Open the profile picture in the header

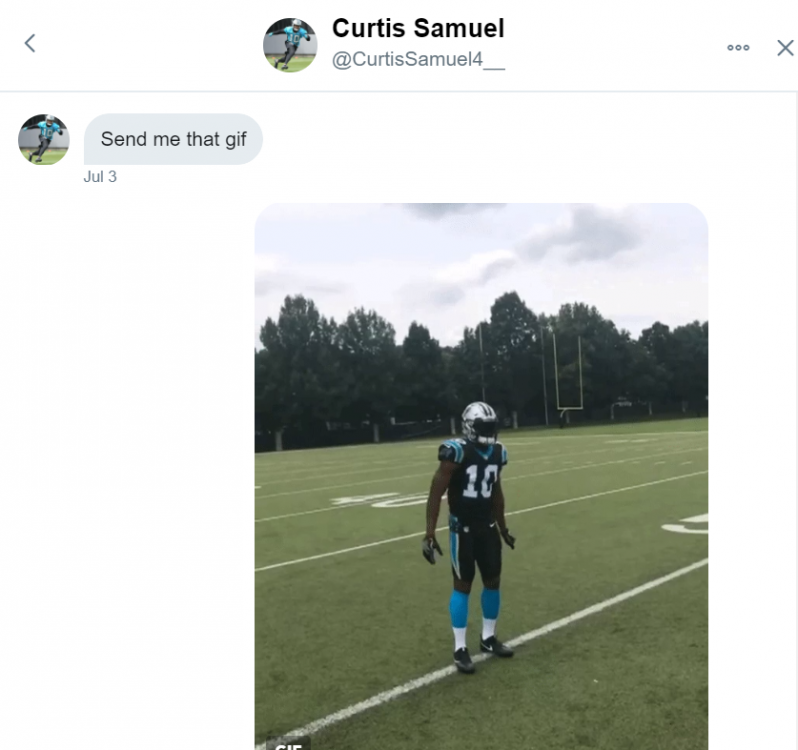tap(290, 45)
